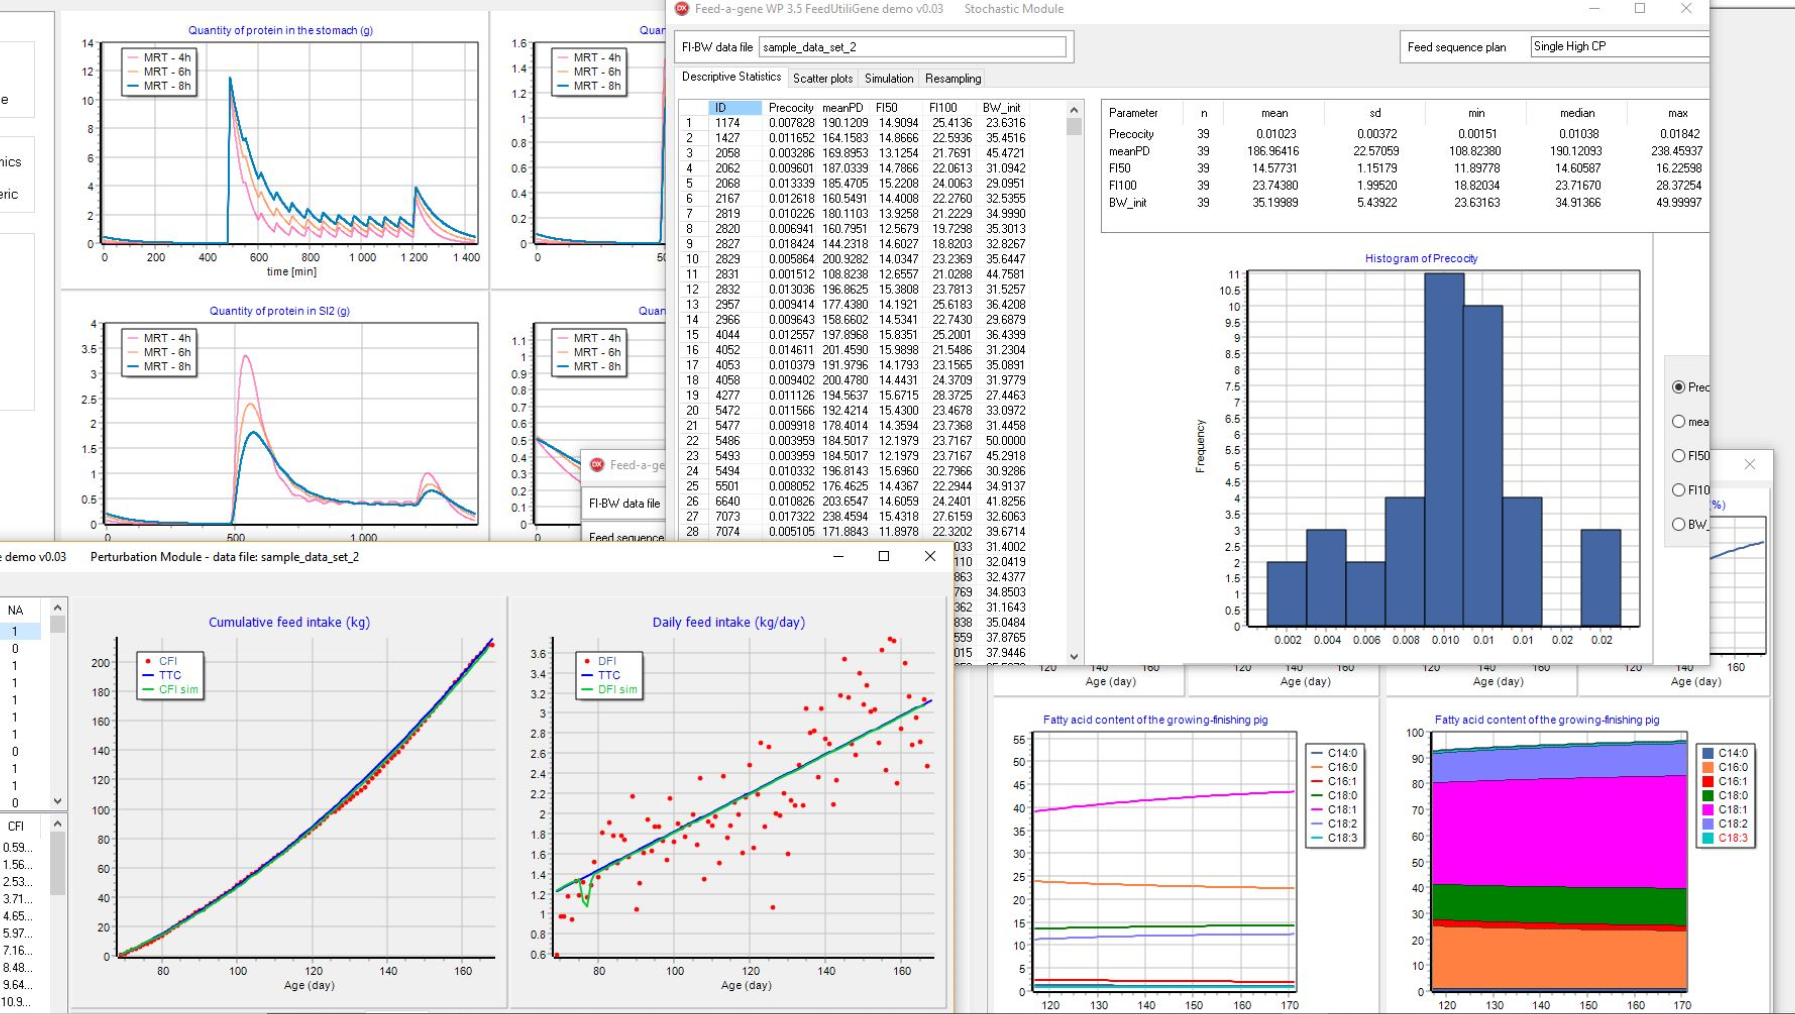Select the FI50 histogram radio button
The image size is (1795, 1014).
tap(1678, 456)
